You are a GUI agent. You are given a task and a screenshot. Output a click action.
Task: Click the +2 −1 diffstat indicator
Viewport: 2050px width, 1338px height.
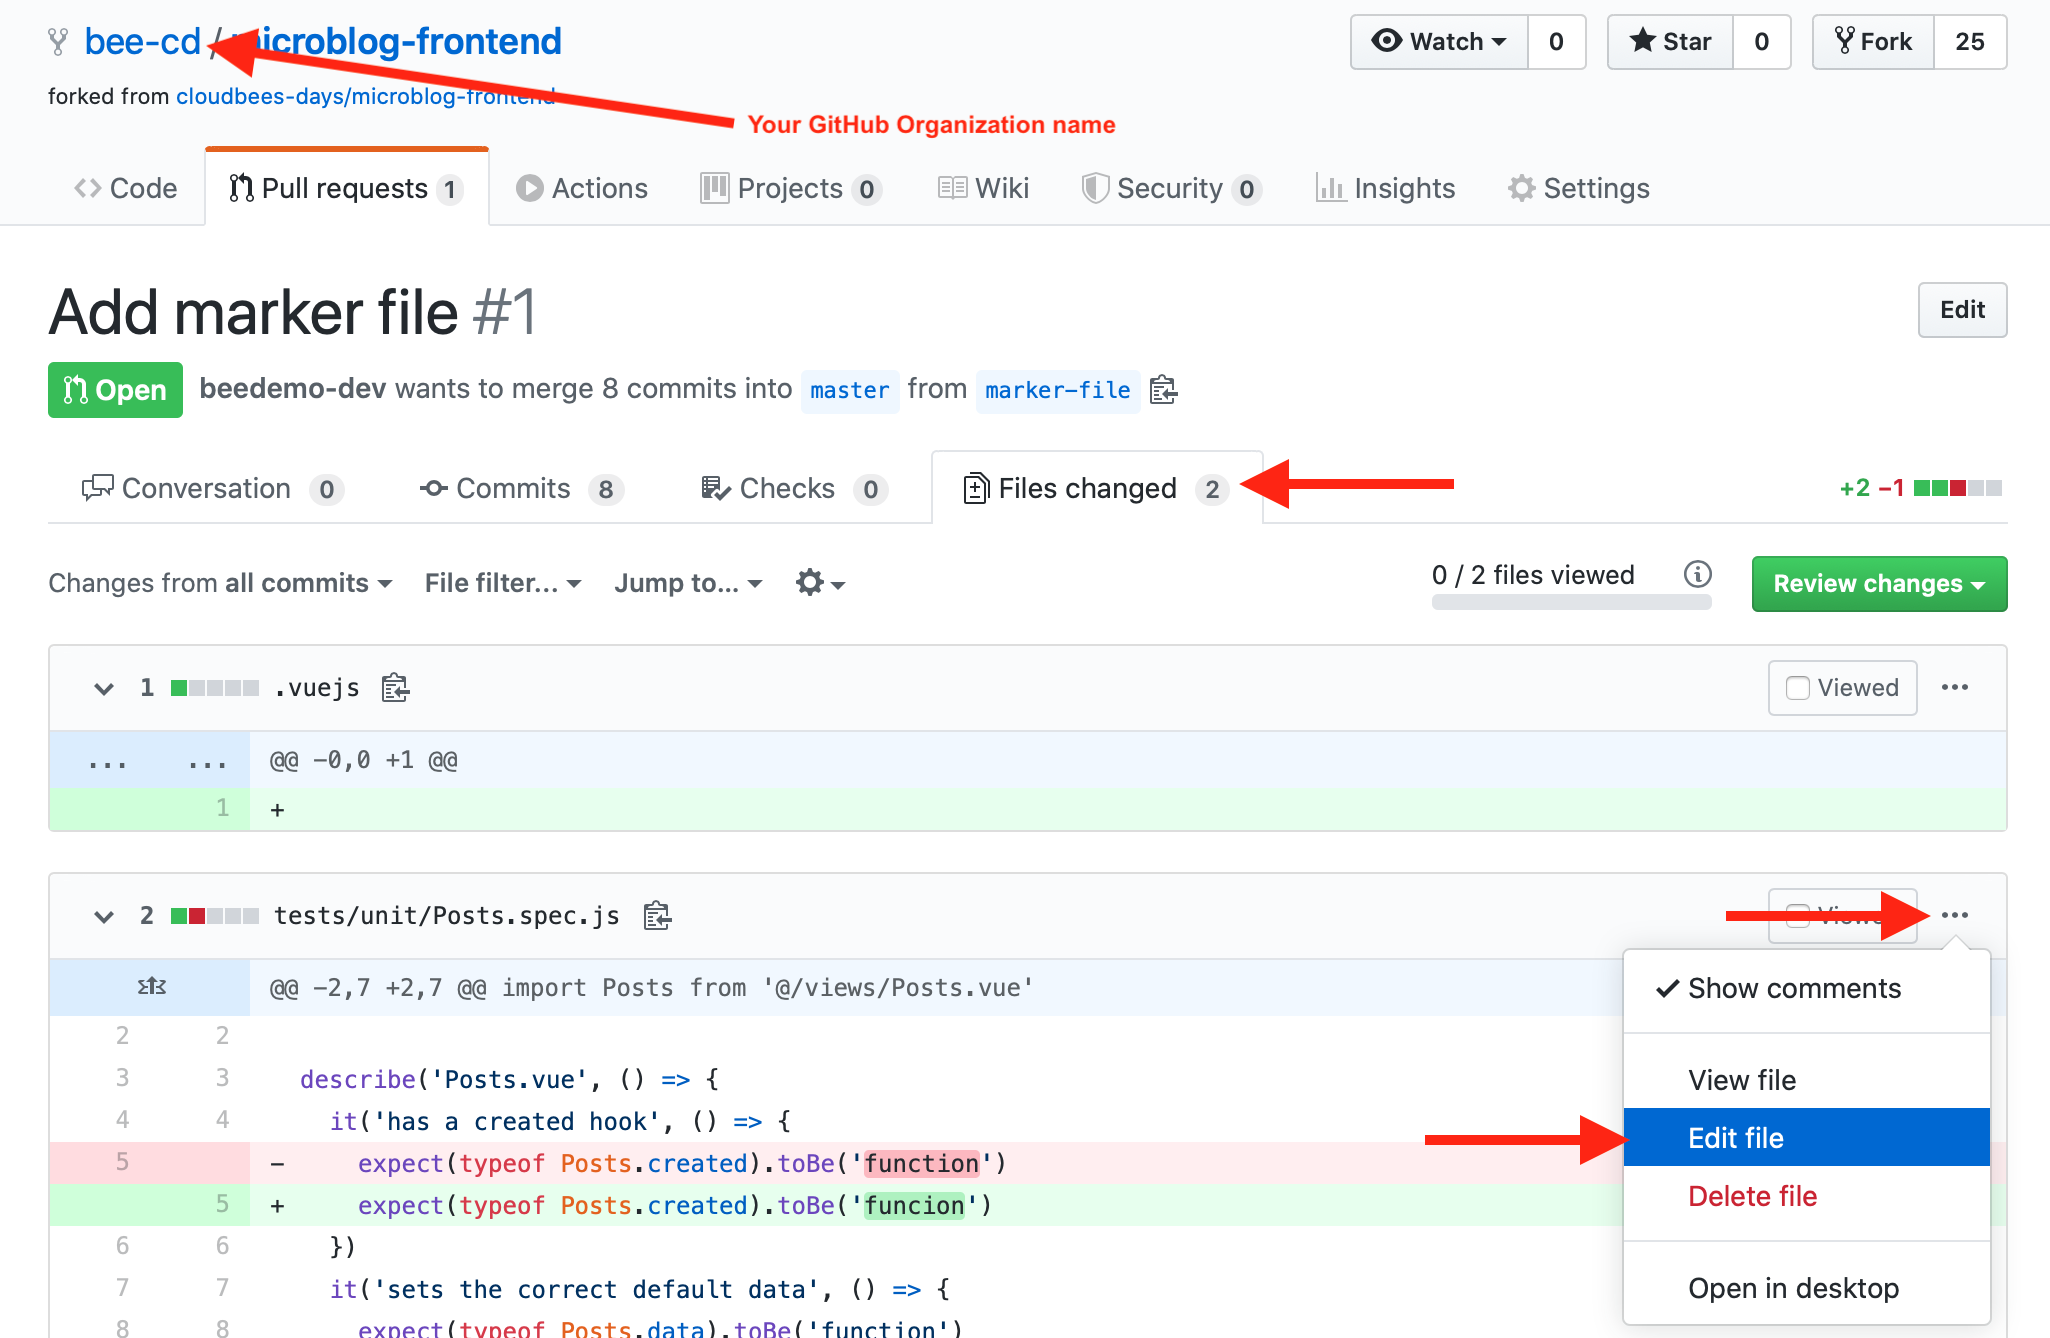[x=1920, y=488]
